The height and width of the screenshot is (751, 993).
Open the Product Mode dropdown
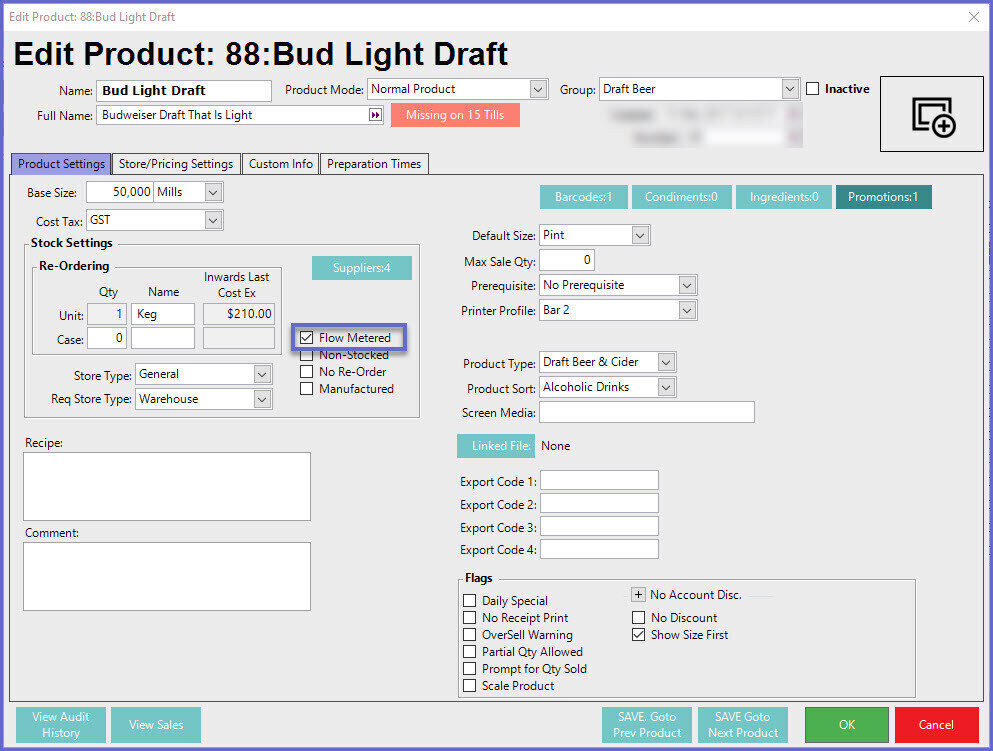[x=539, y=89]
